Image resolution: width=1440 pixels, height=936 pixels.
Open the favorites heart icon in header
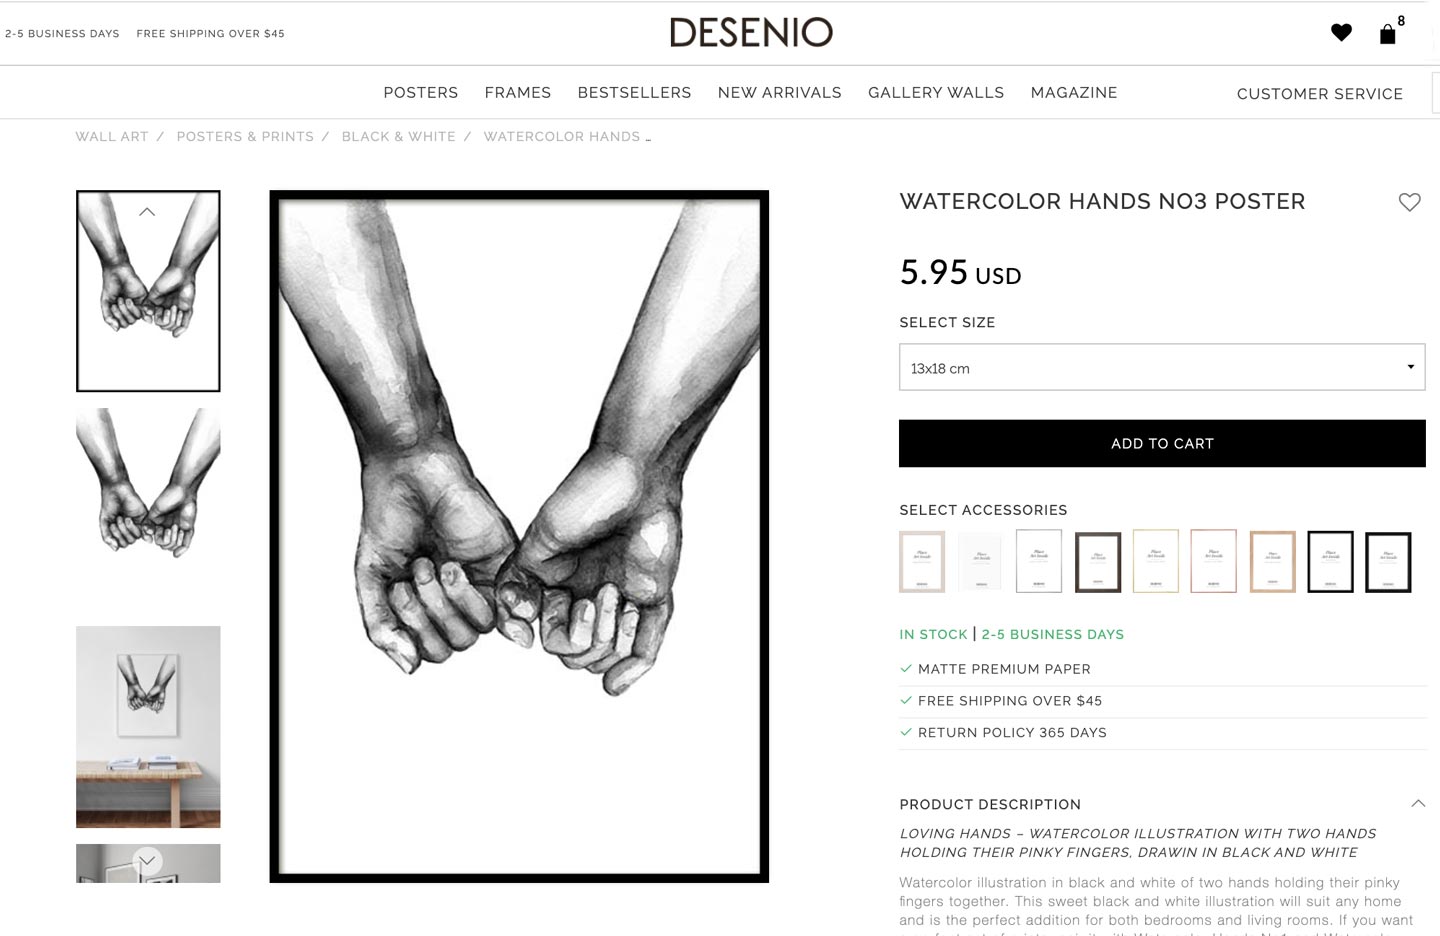coord(1341,33)
